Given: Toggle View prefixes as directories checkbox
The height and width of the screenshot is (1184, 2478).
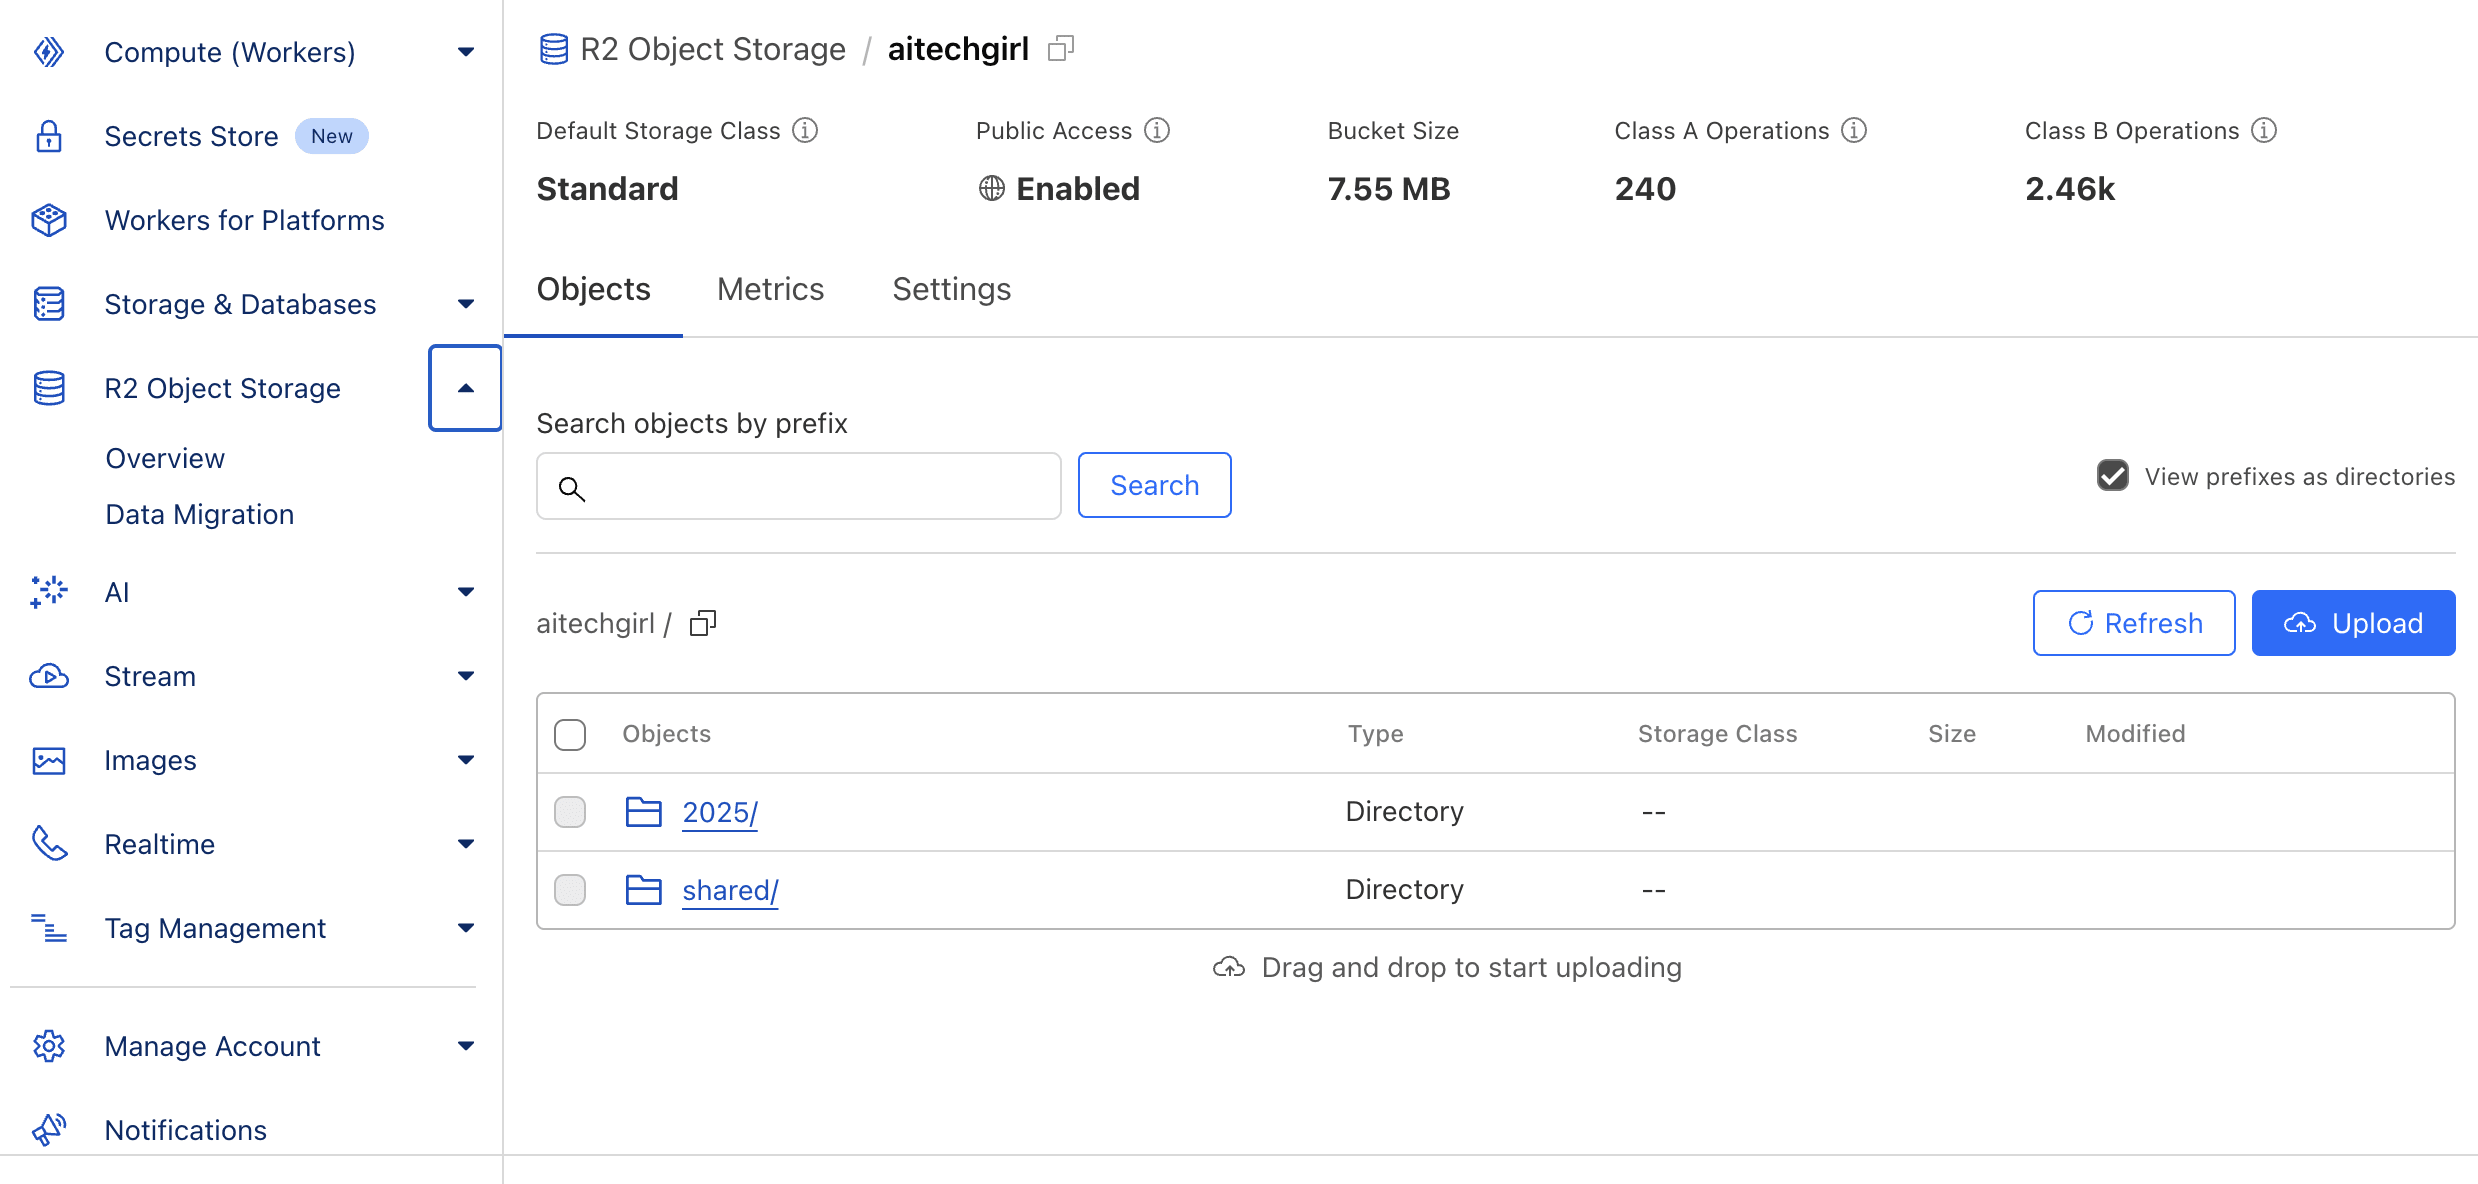Looking at the screenshot, I should [2113, 476].
